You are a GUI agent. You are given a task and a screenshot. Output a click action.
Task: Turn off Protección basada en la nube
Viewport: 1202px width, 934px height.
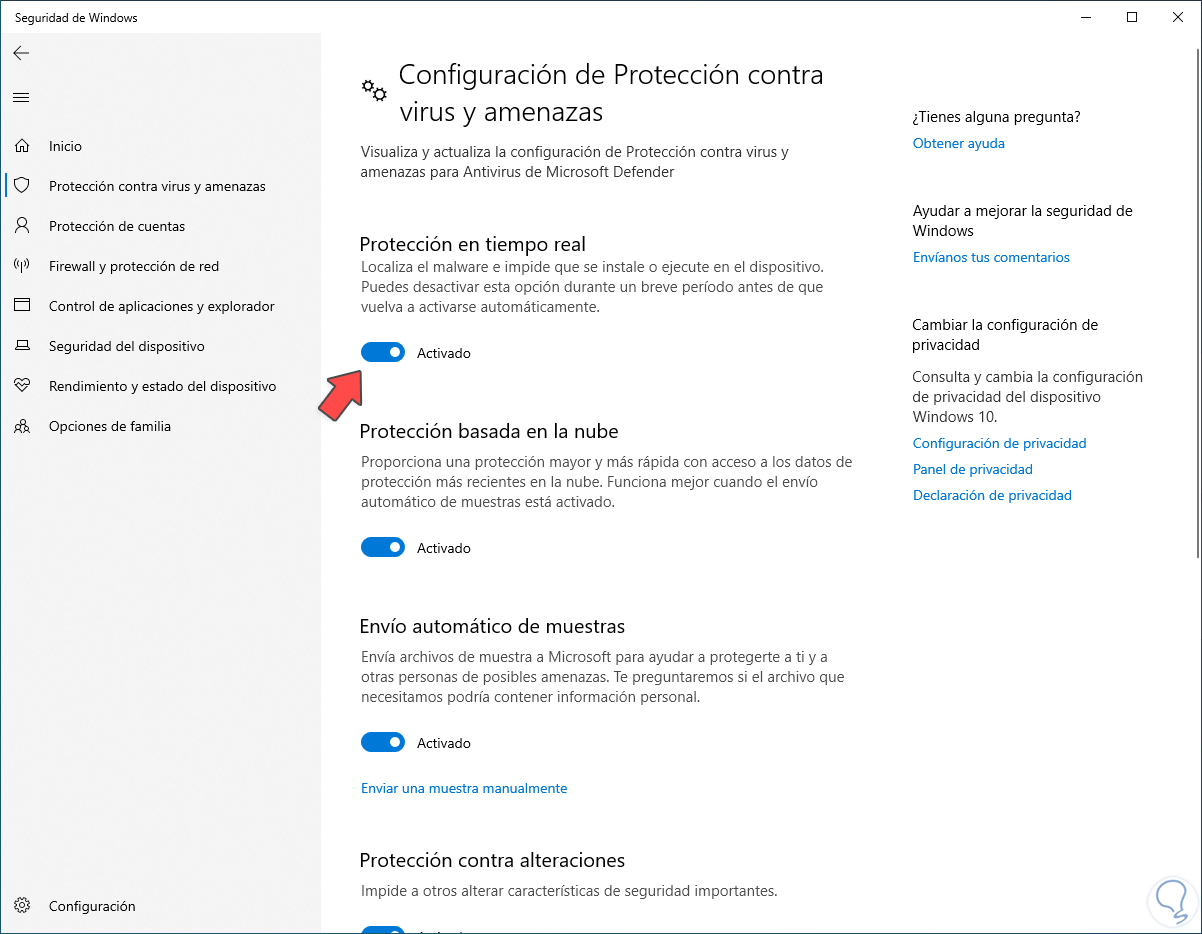tap(383, 547)
